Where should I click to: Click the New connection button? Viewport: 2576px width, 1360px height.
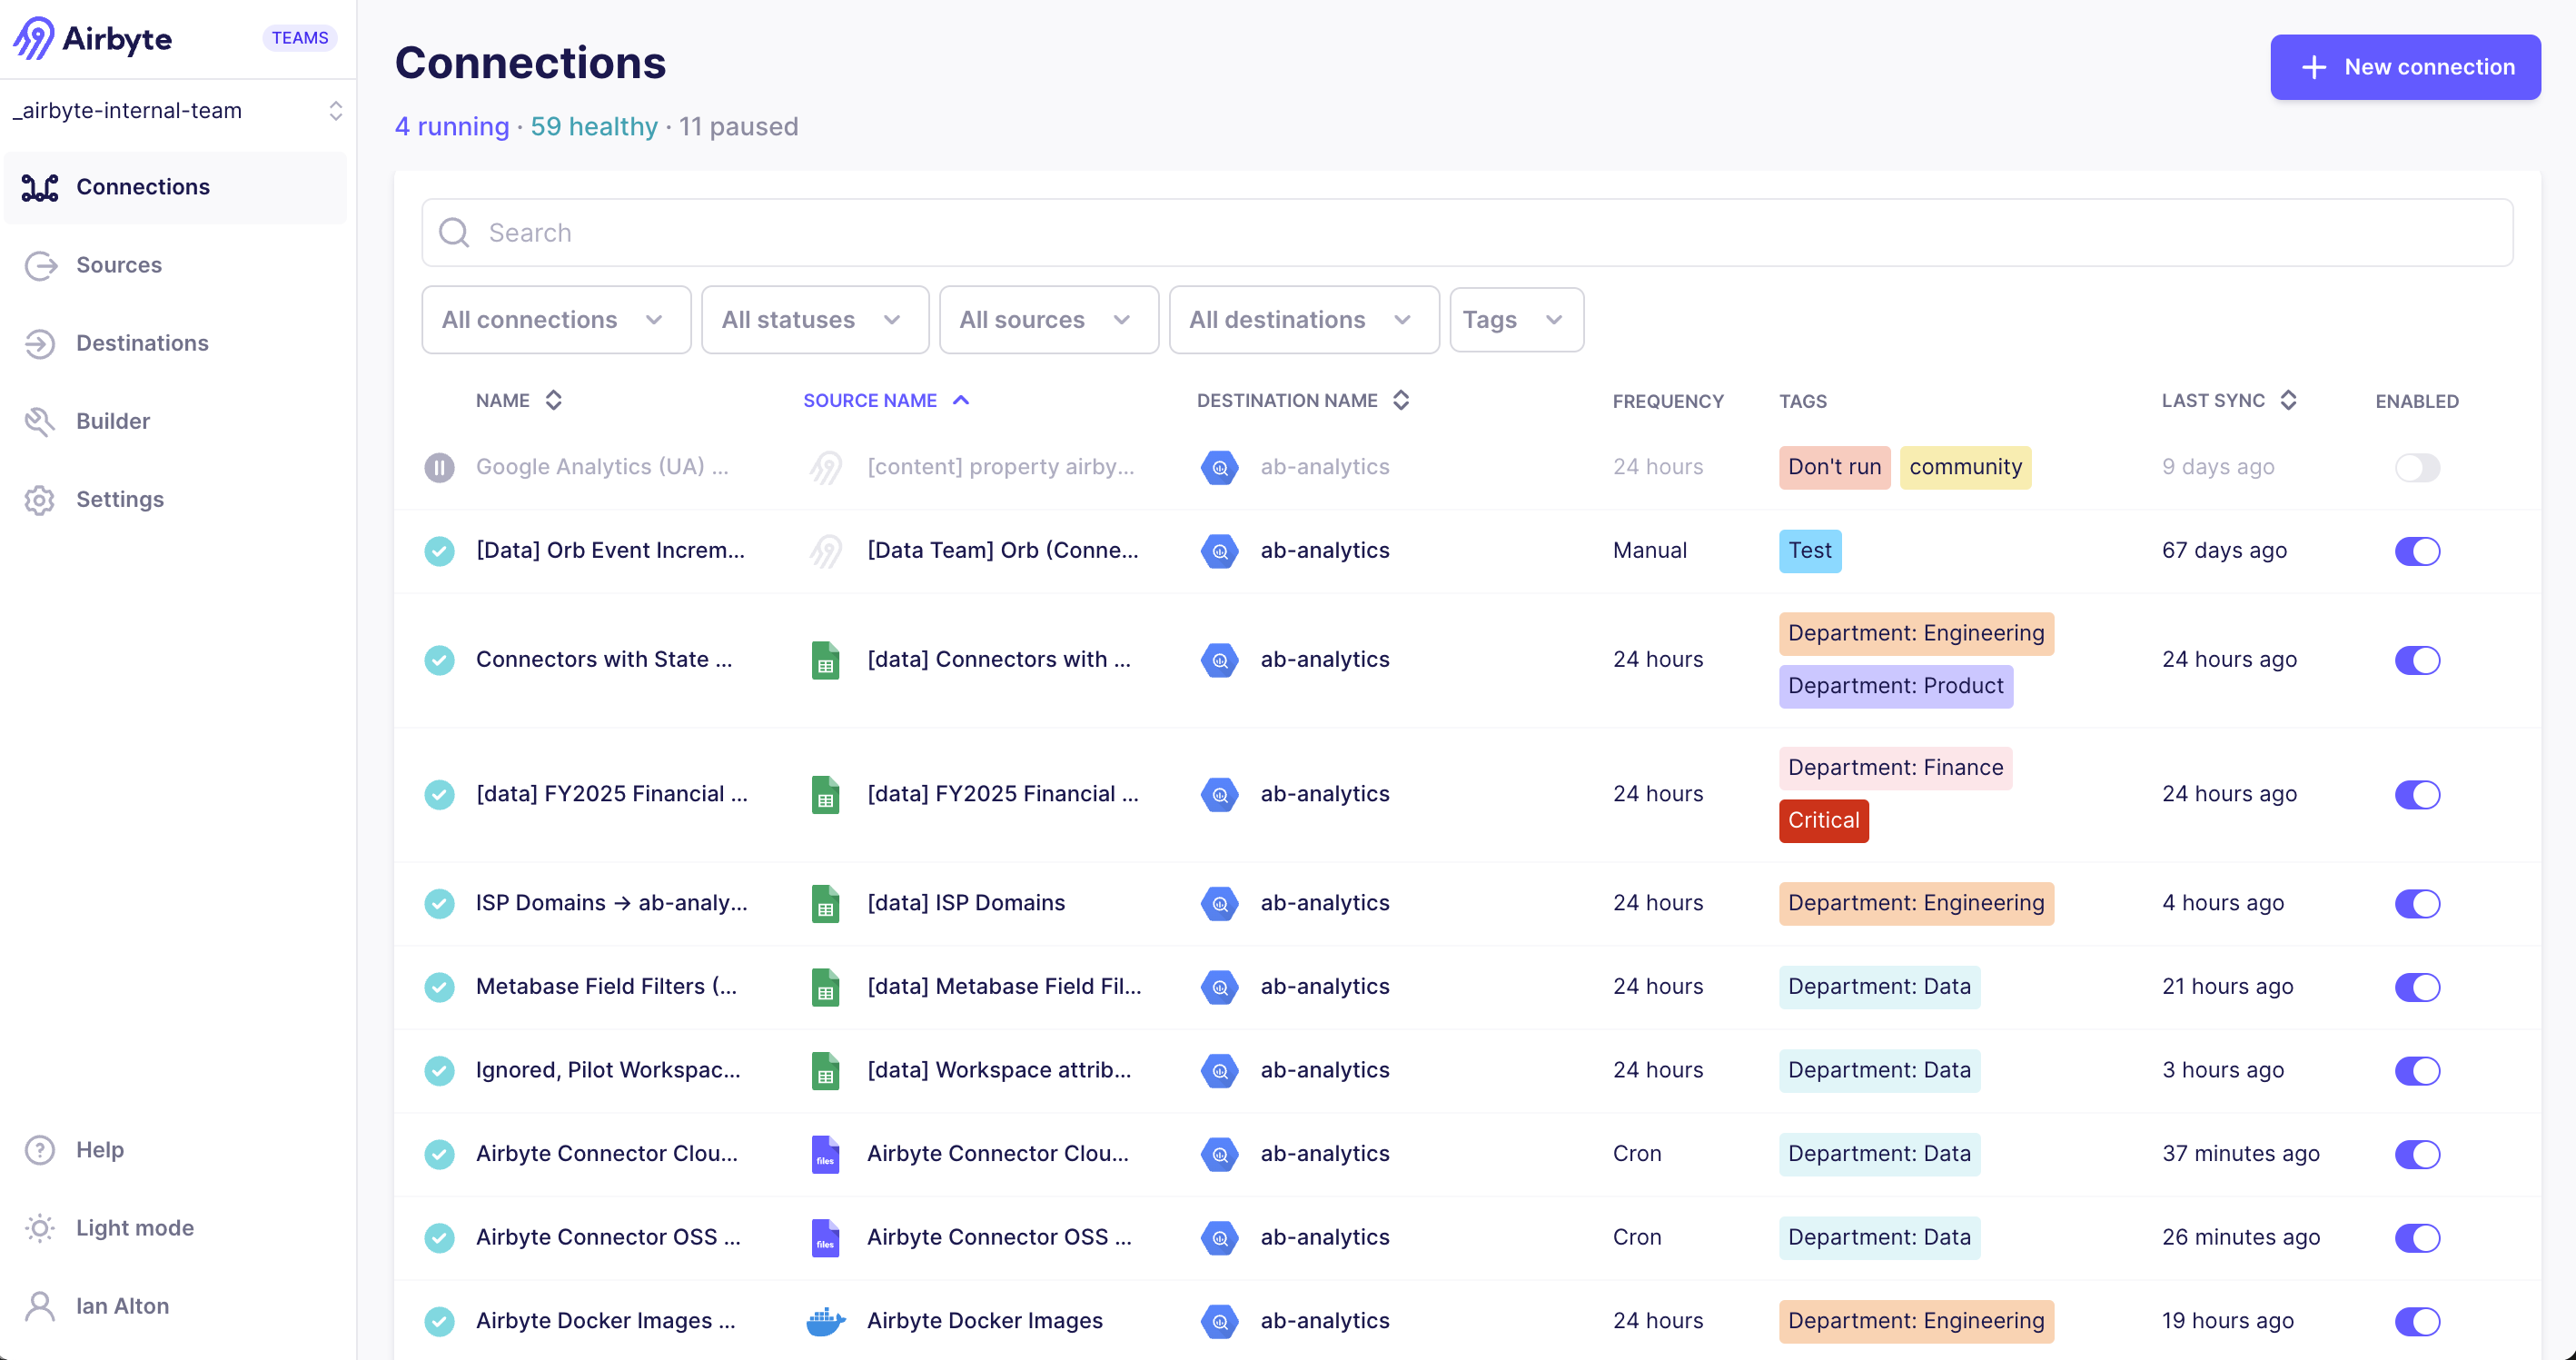pos(2405,67)
